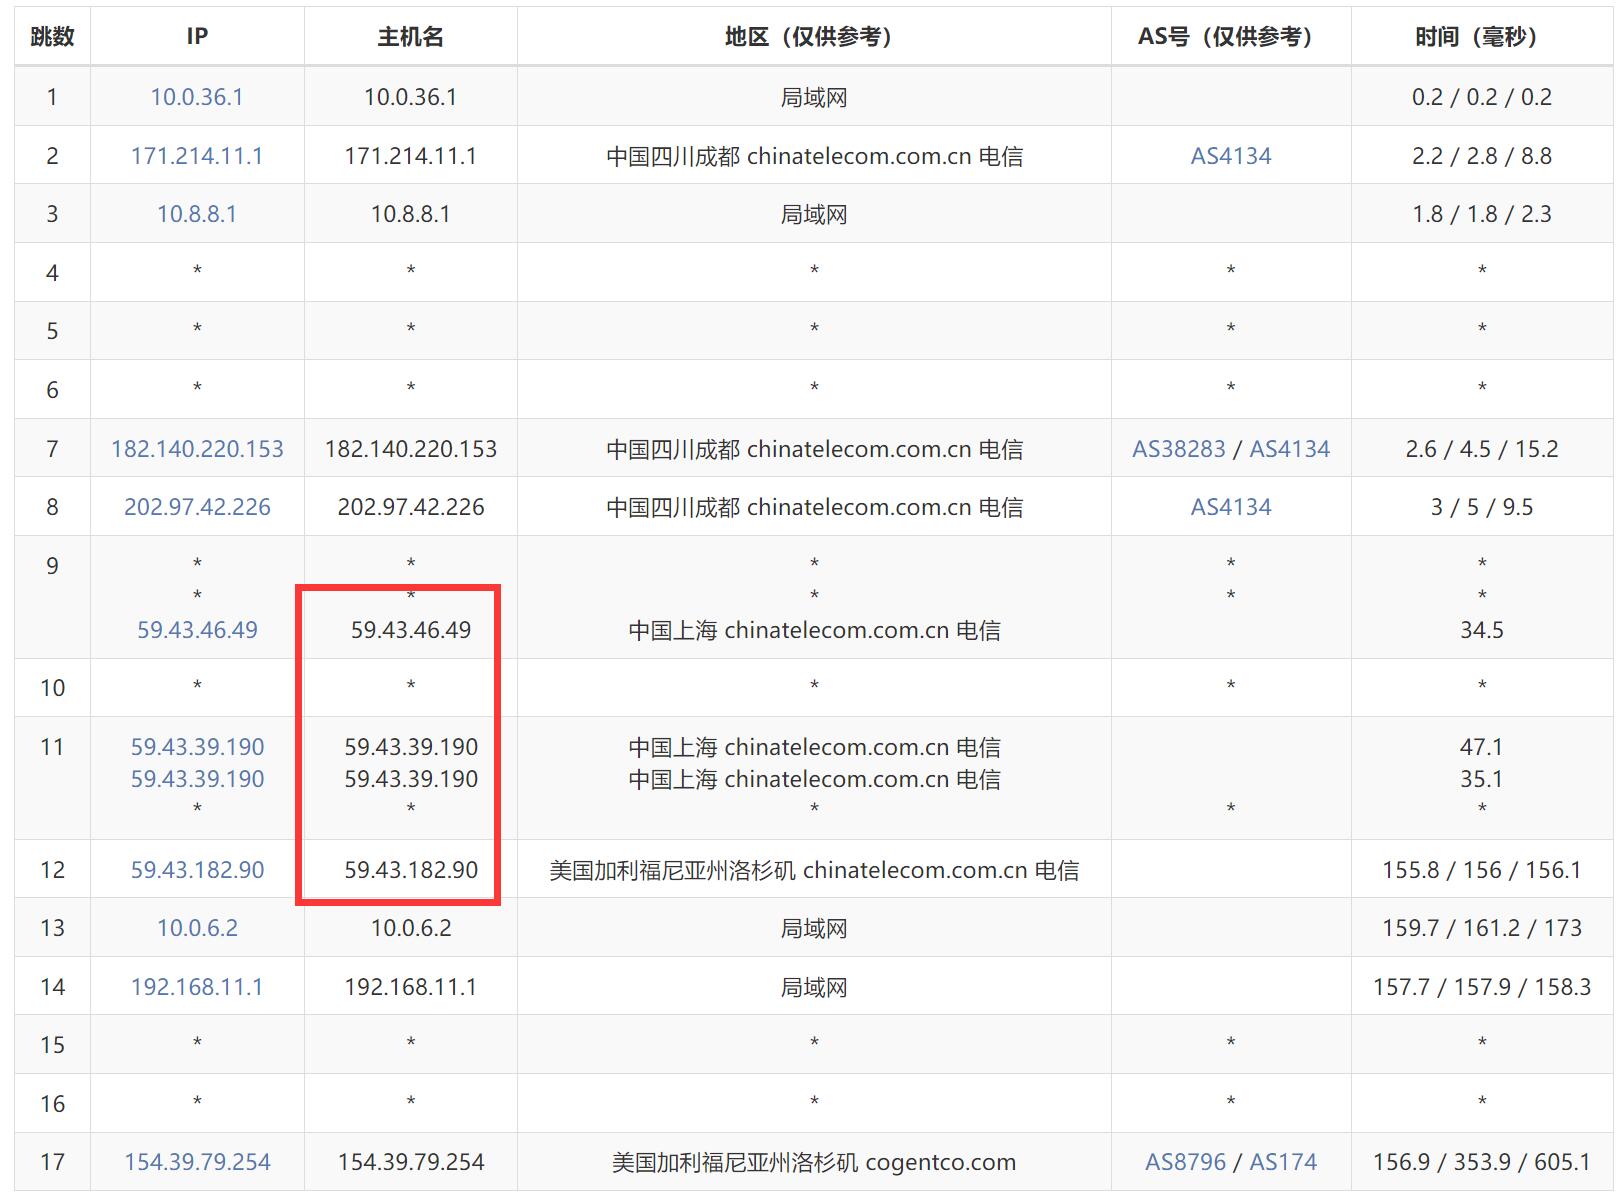Open IP link 59.43.182.90
Viewport: 1620px width, 1196px height.
(197, 870)
